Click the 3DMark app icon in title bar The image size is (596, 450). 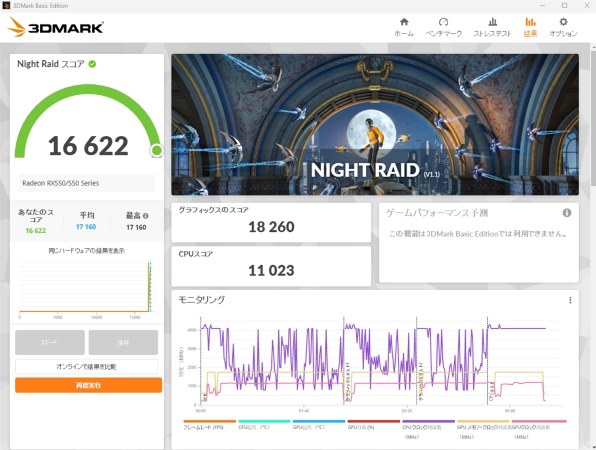click(6, 6)
